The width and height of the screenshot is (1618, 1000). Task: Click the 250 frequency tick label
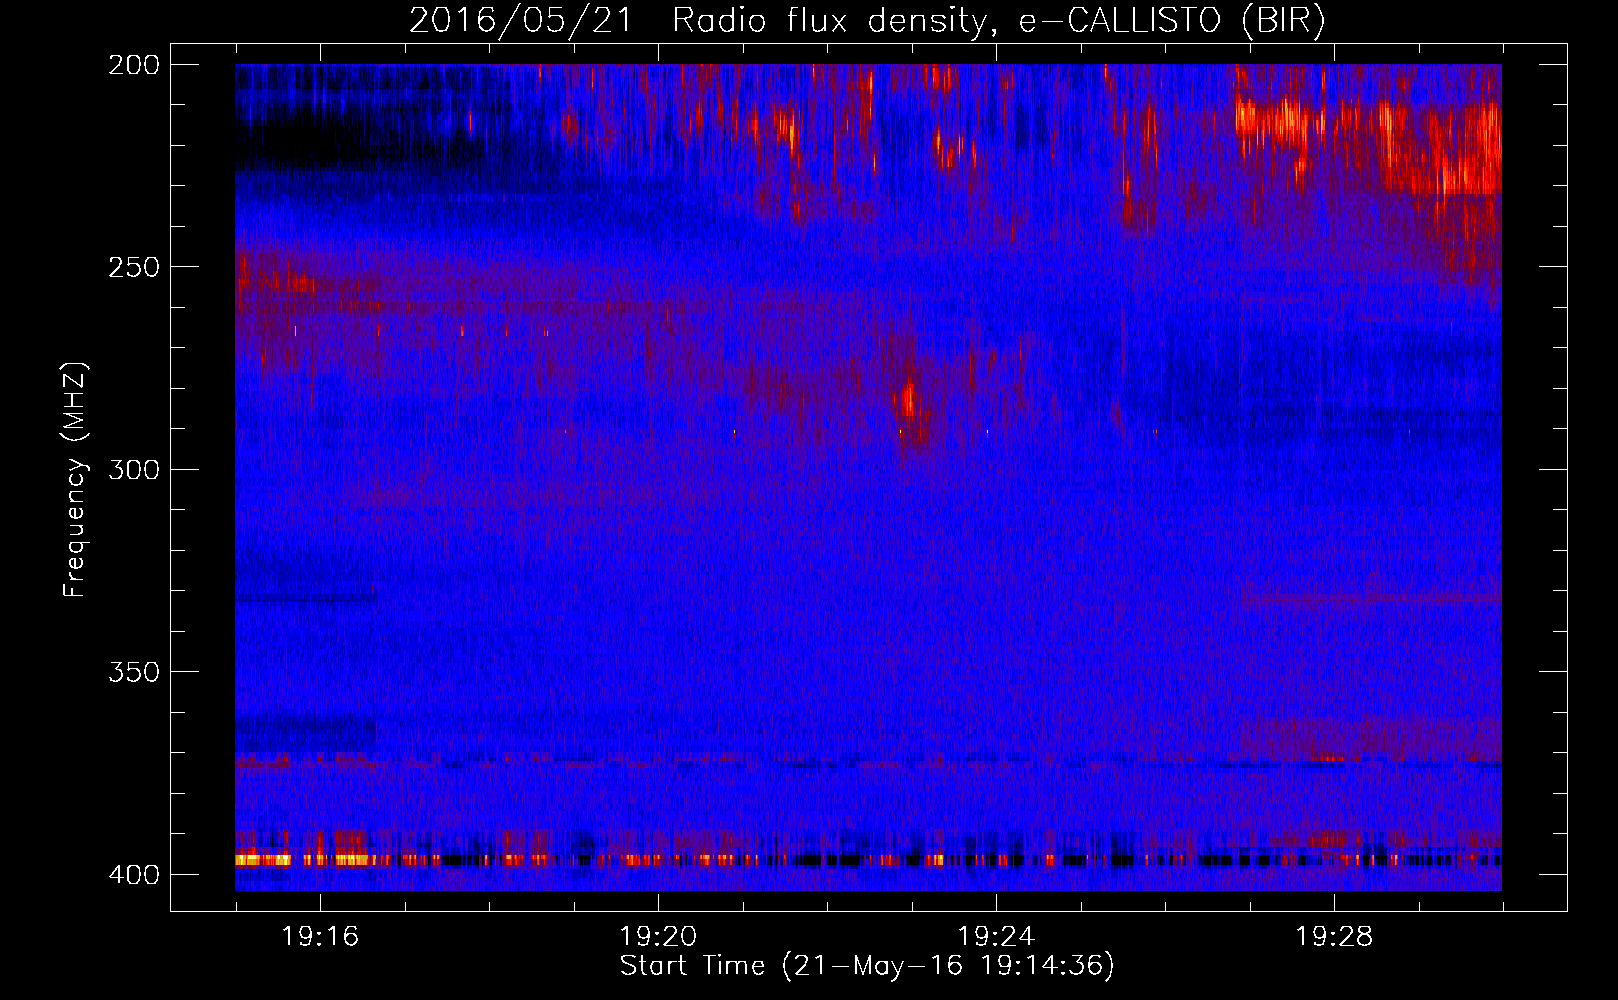(x=134, y=267)
